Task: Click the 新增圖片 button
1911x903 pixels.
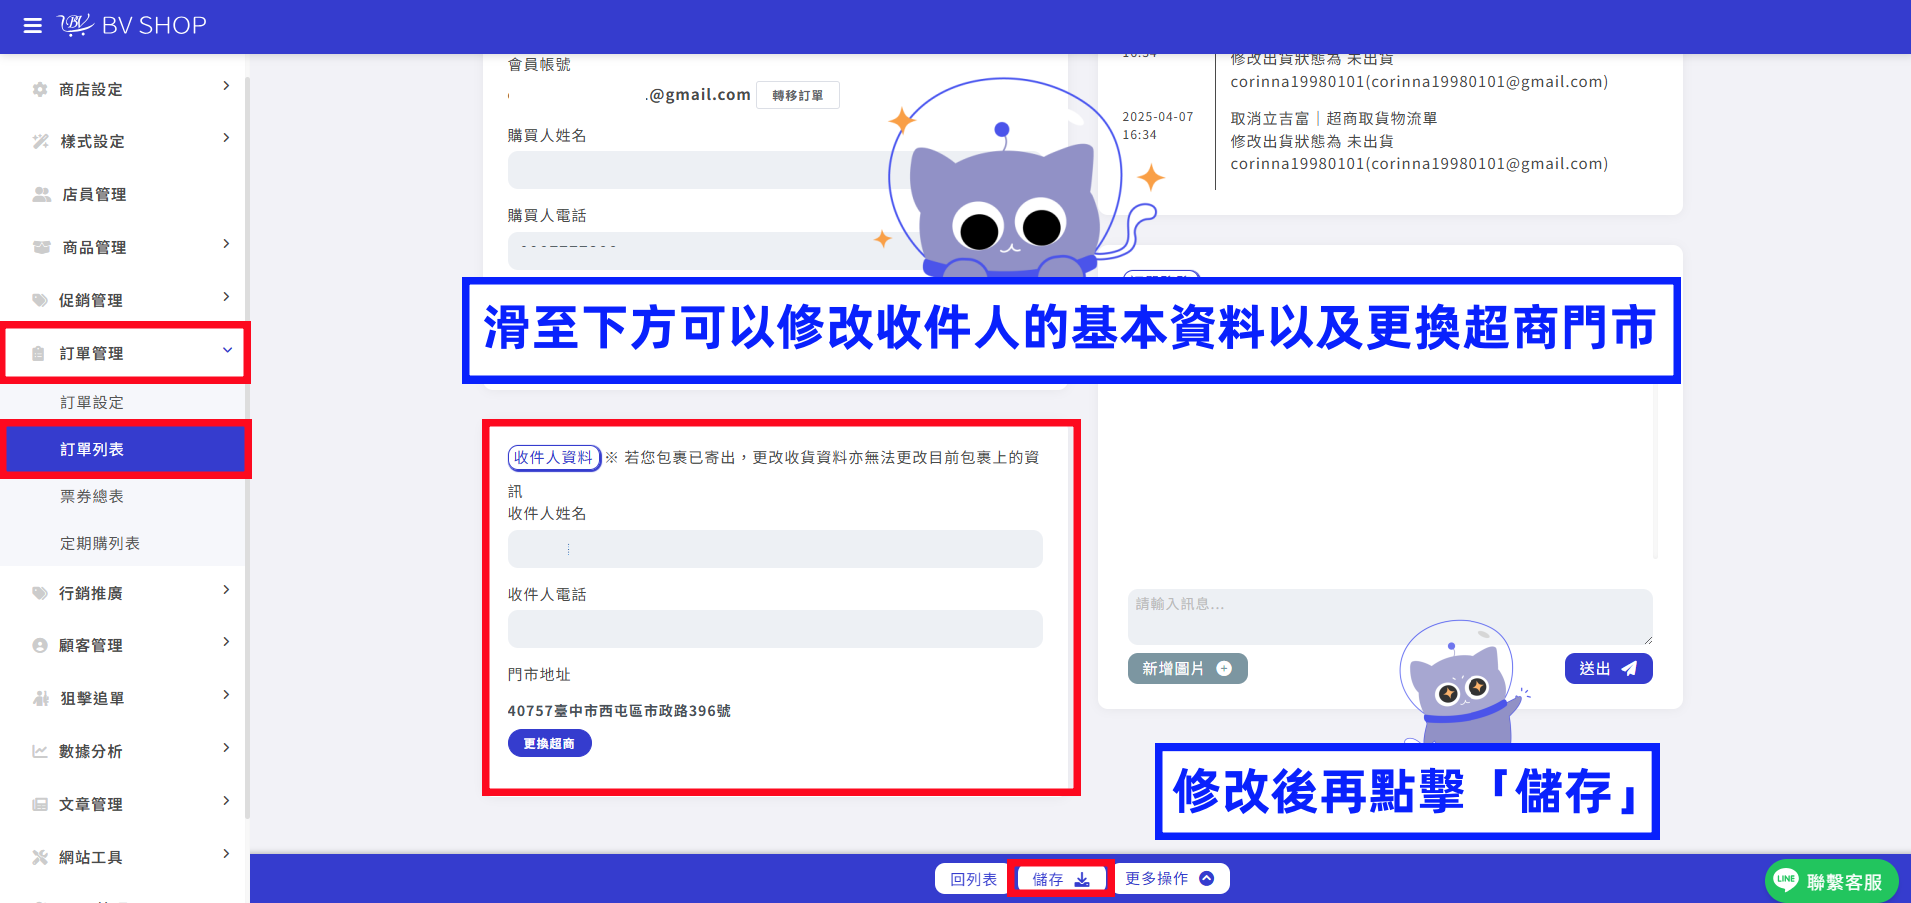Action: 1188,668
